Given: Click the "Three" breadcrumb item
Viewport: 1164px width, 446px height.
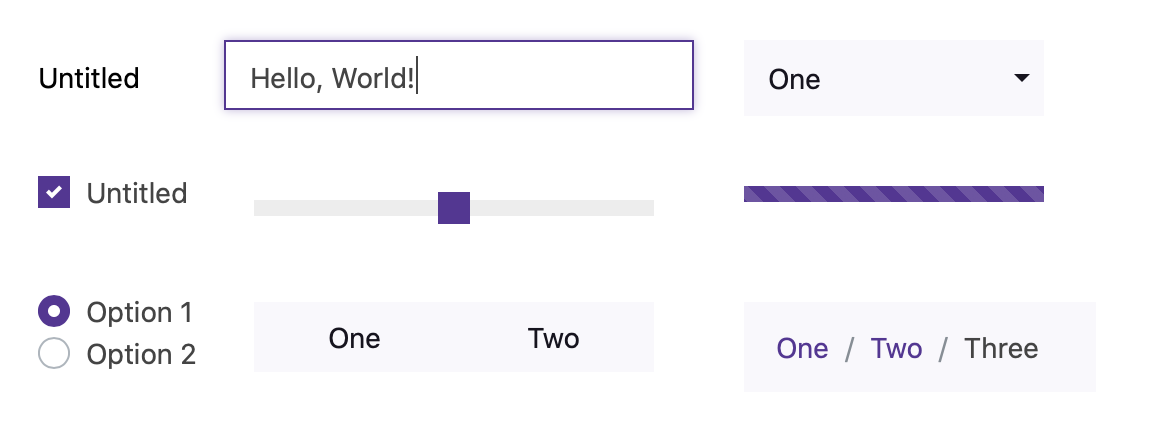Looking at the screenshot, I should coord(1001,348).
